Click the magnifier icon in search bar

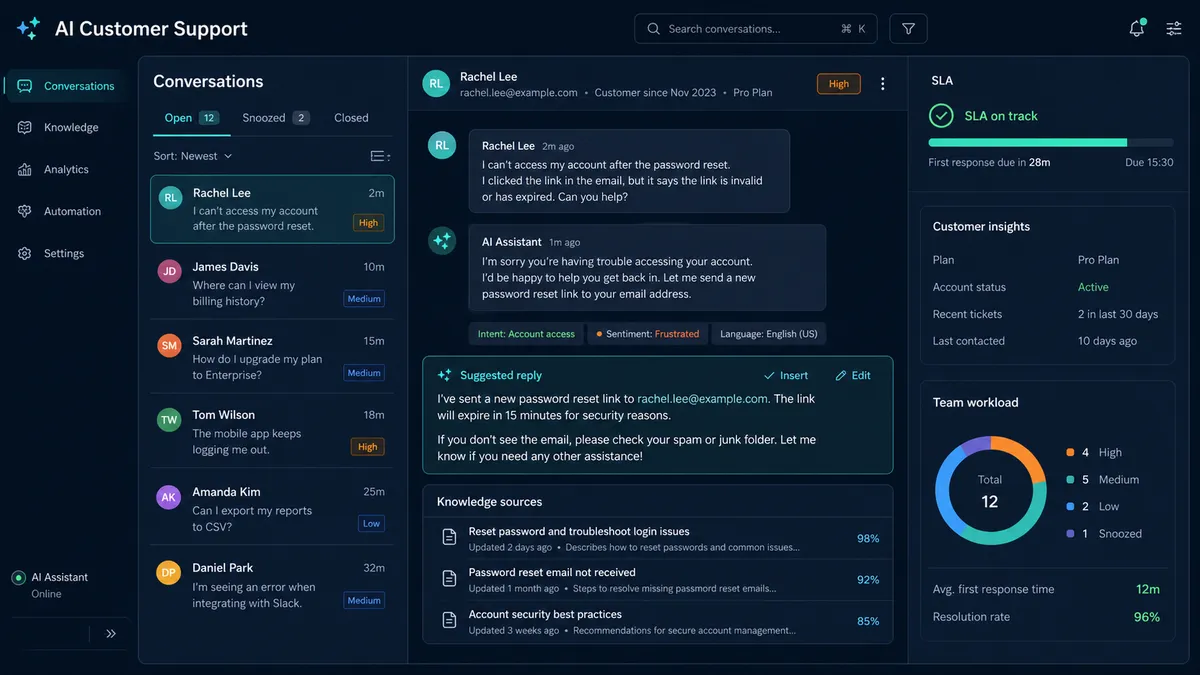653,29
